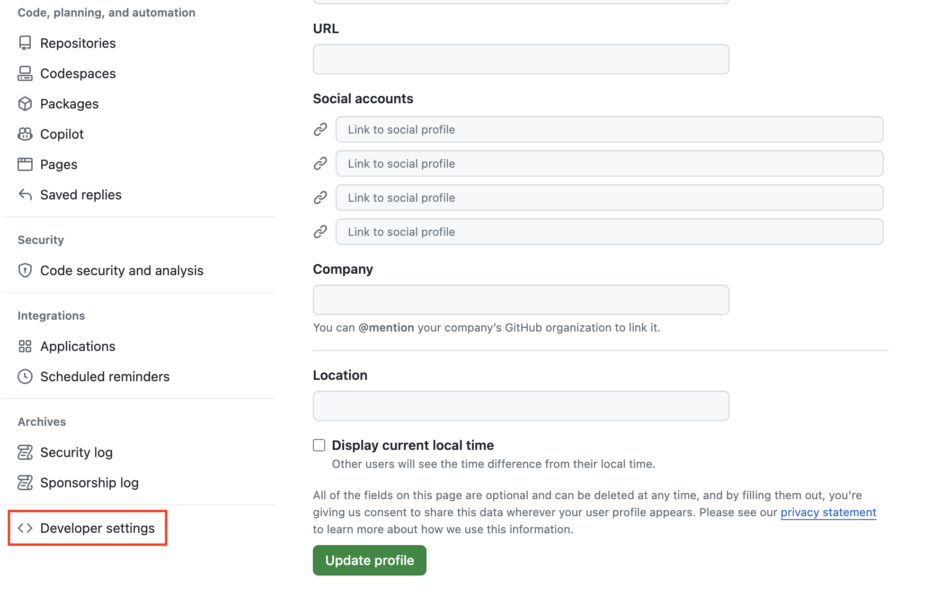Click the Pages browser window icon
Screen dimensions: 940x592
25,164
